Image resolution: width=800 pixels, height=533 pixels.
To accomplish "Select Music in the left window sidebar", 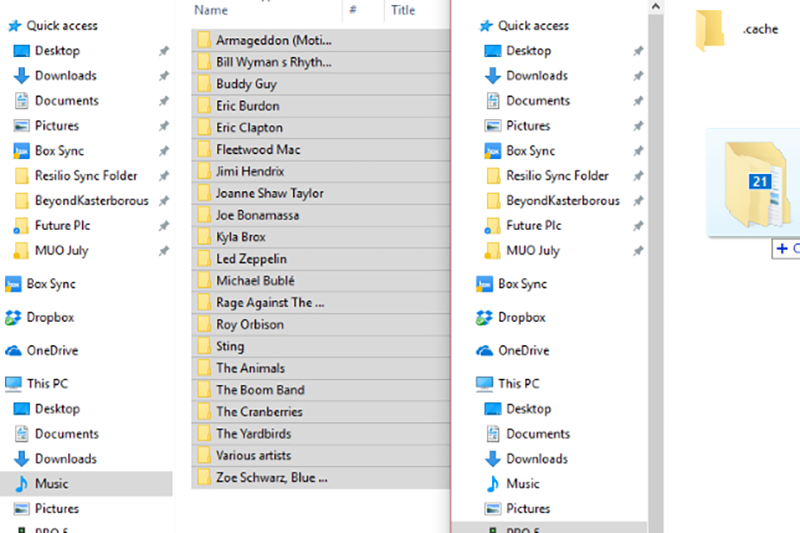I will (x=51, y=483).
